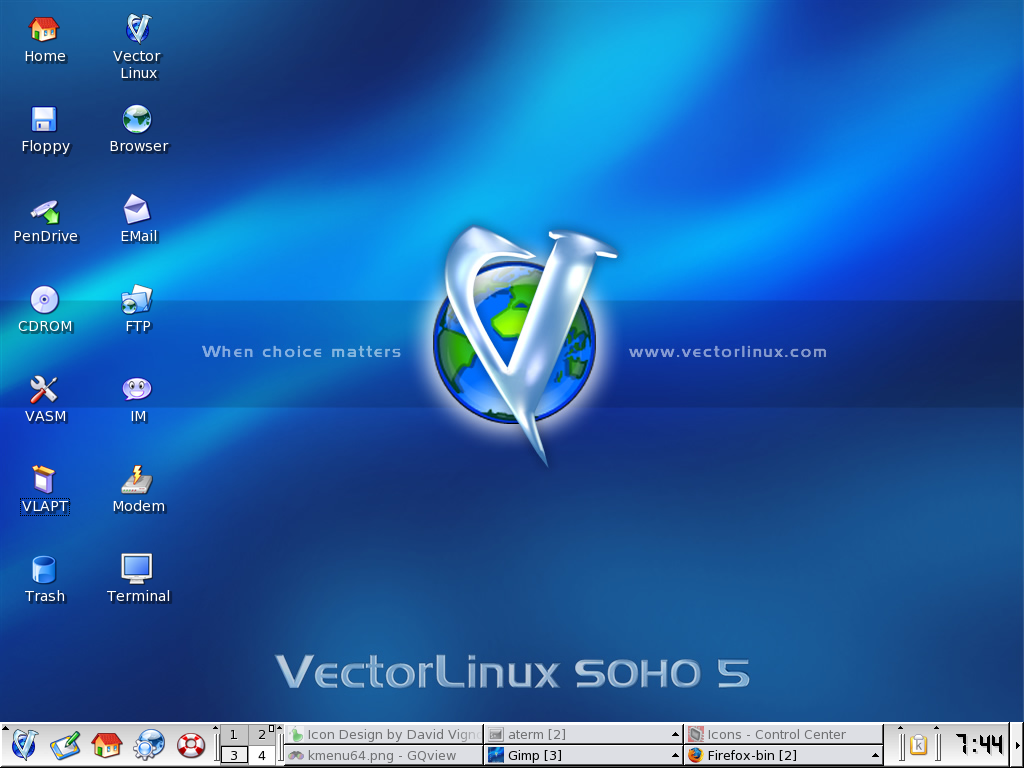Open the FTP desktop icon

[137, 300]
